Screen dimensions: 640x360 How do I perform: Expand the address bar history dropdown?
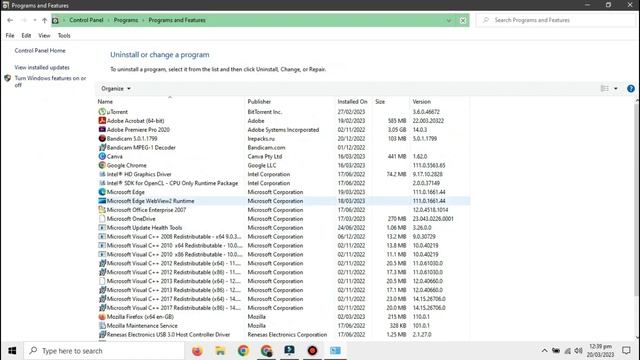449,20
